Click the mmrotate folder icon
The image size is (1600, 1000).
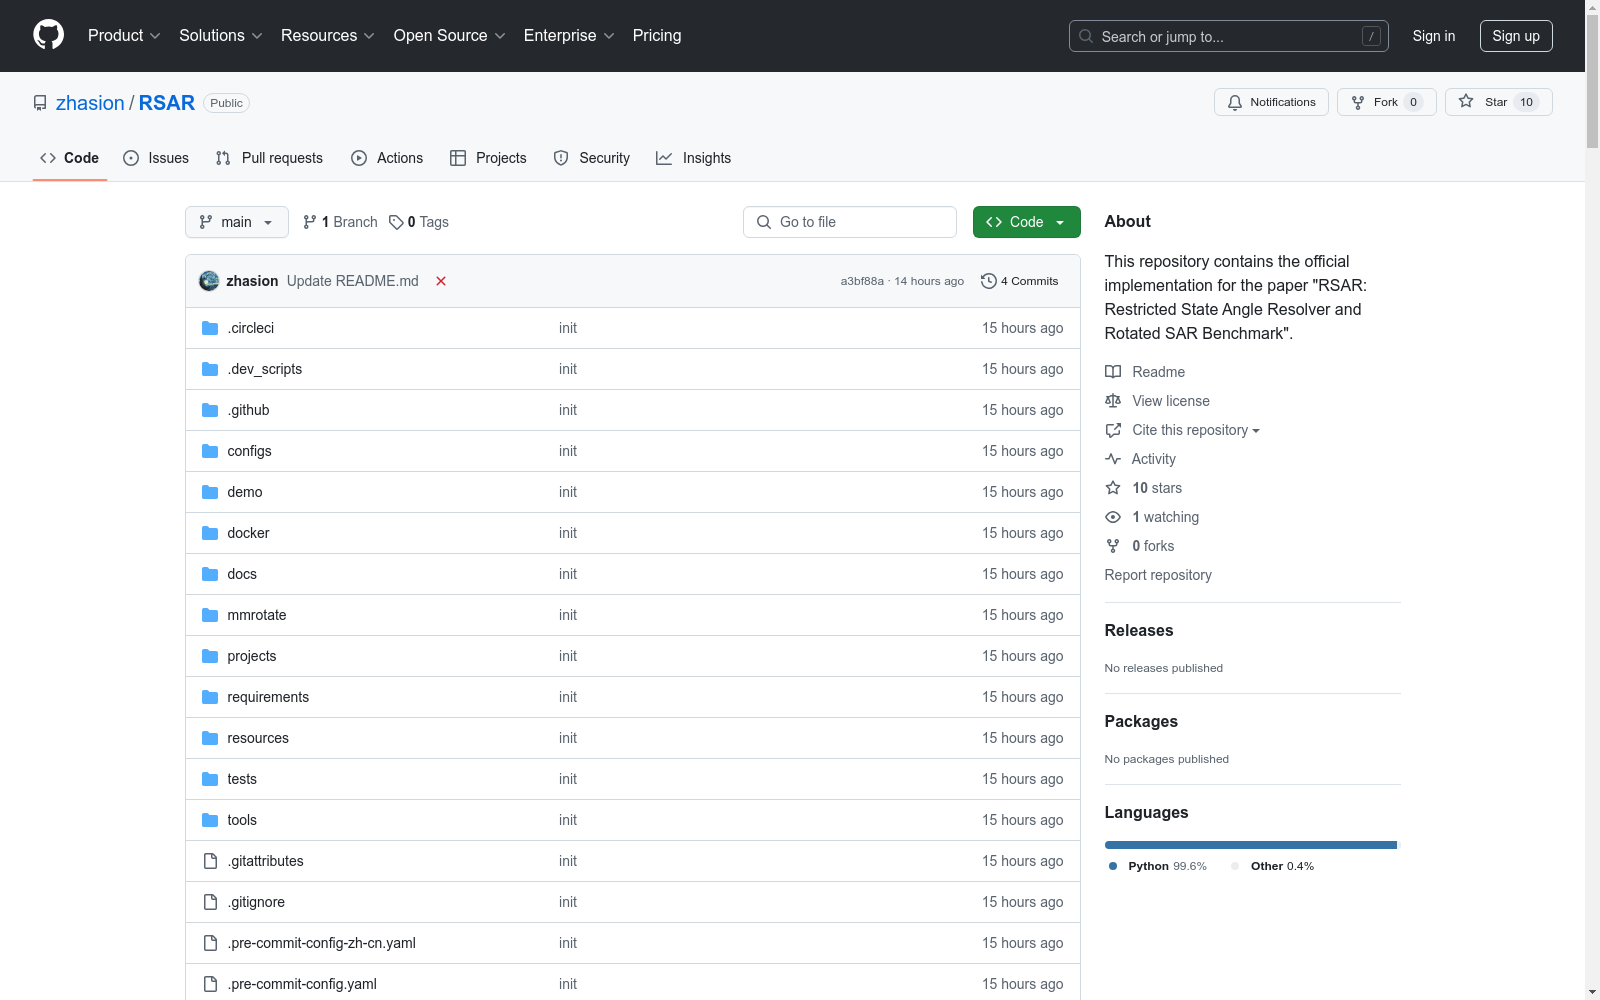210,615
